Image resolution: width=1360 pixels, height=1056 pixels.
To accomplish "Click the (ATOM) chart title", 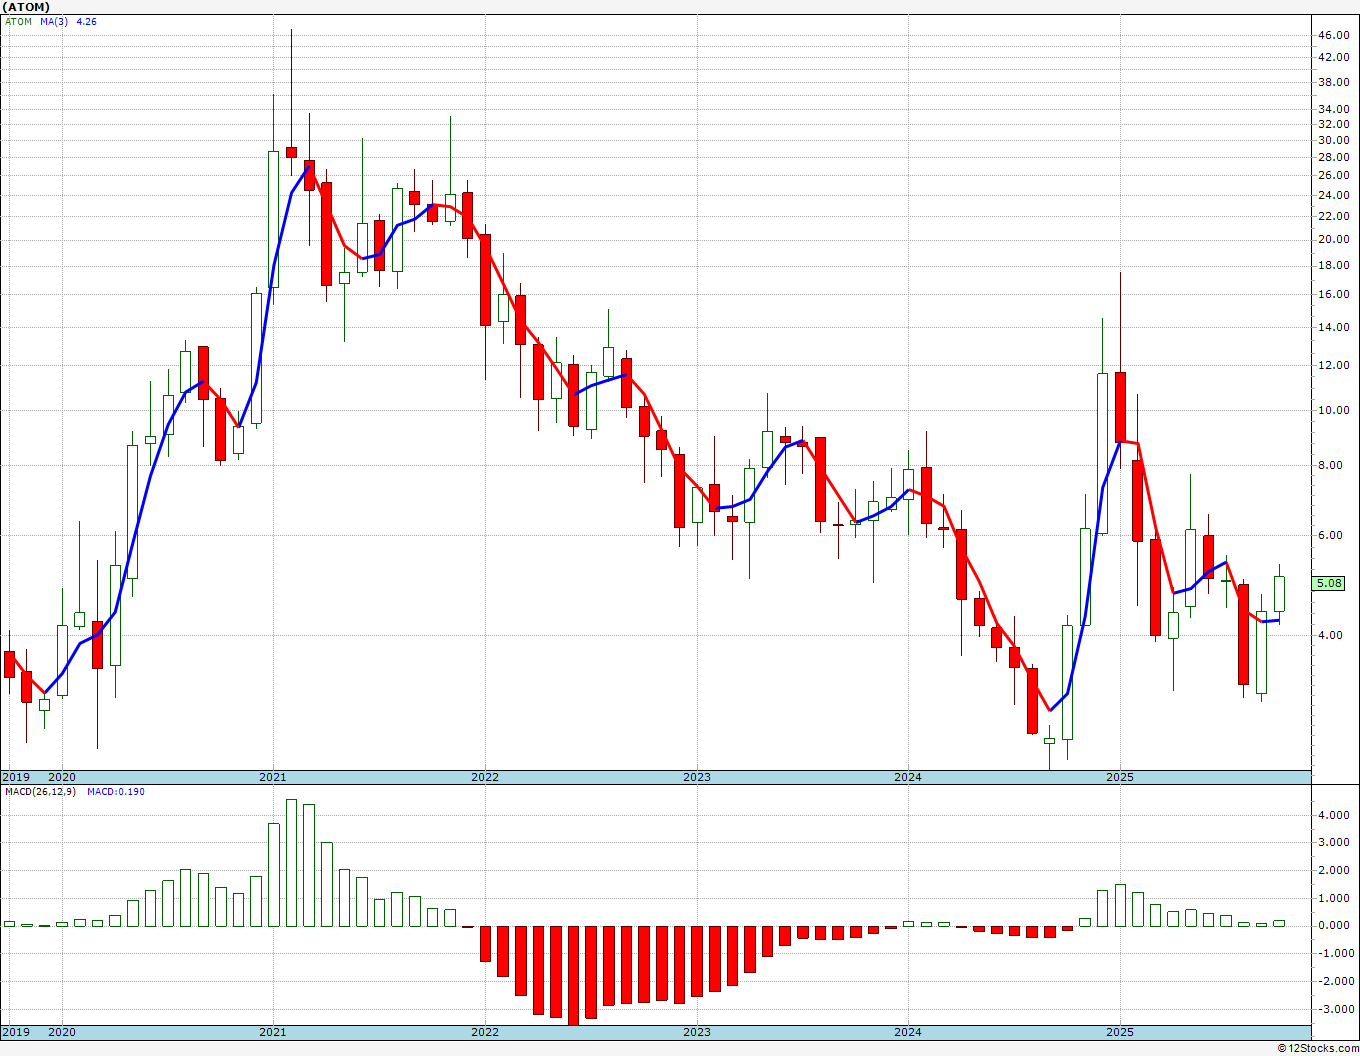I will point(26,7).
